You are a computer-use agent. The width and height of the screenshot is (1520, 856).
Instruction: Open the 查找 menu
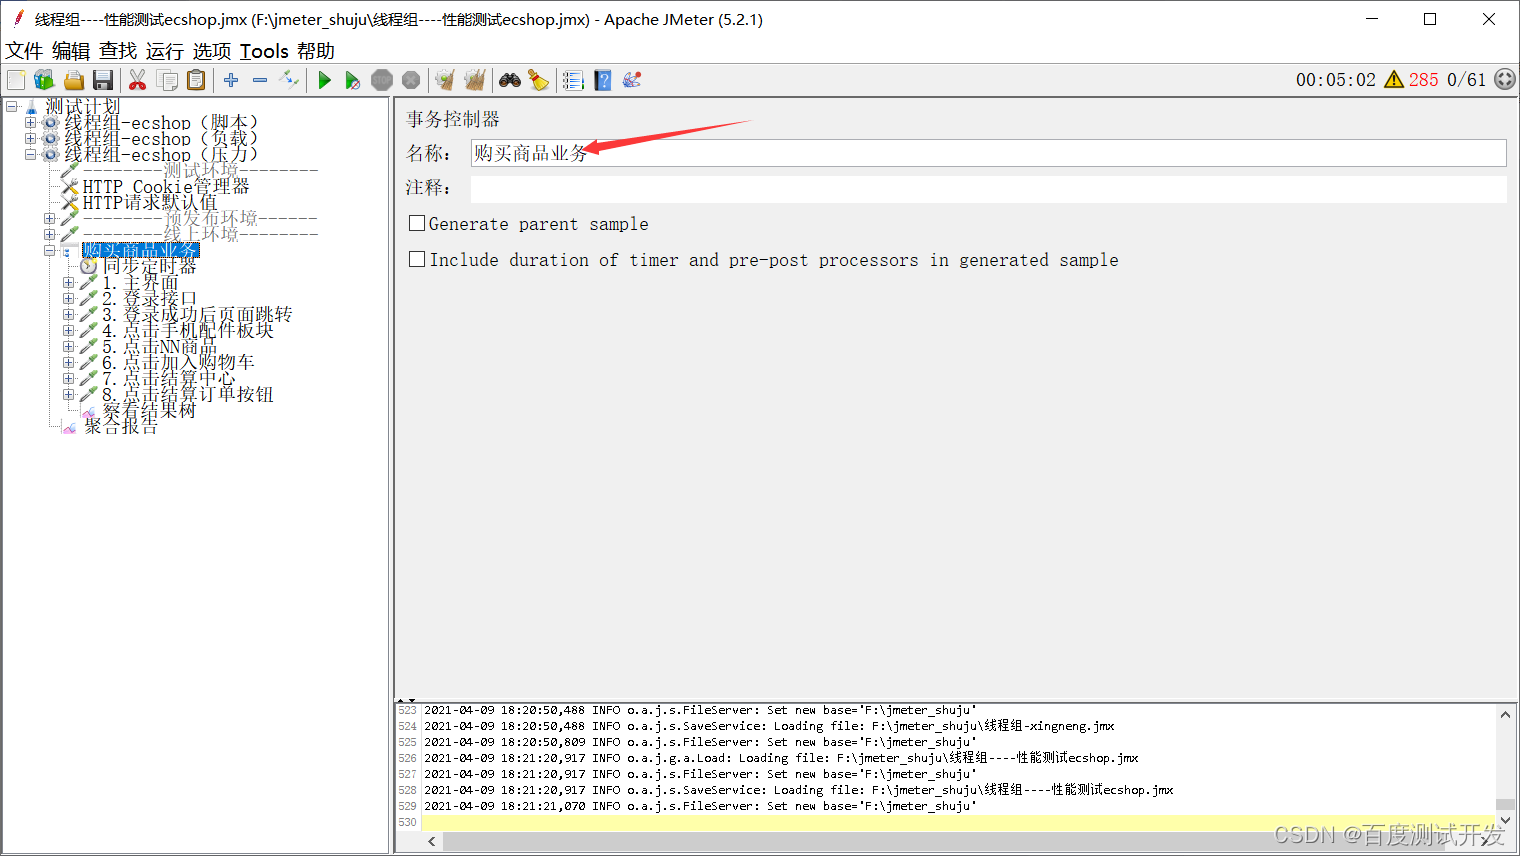(x=118, y=51)
